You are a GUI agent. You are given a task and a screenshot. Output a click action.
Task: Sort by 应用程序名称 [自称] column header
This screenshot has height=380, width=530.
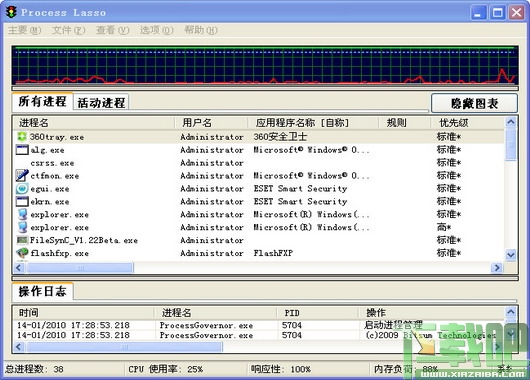(313, 123)
